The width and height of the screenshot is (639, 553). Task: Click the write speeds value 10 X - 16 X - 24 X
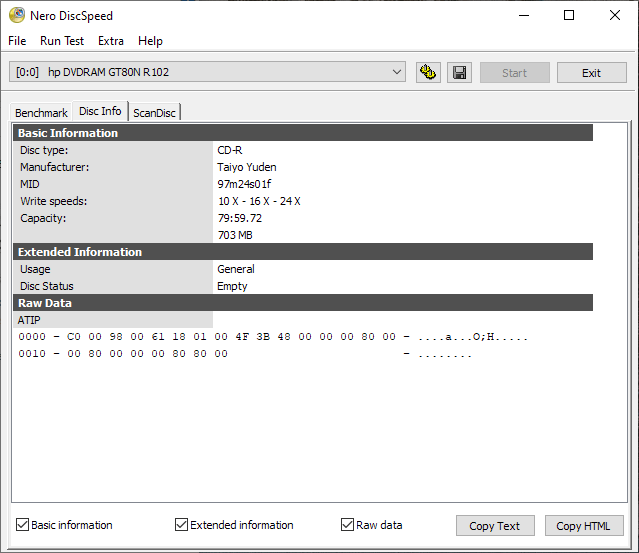tap(259, 201)
